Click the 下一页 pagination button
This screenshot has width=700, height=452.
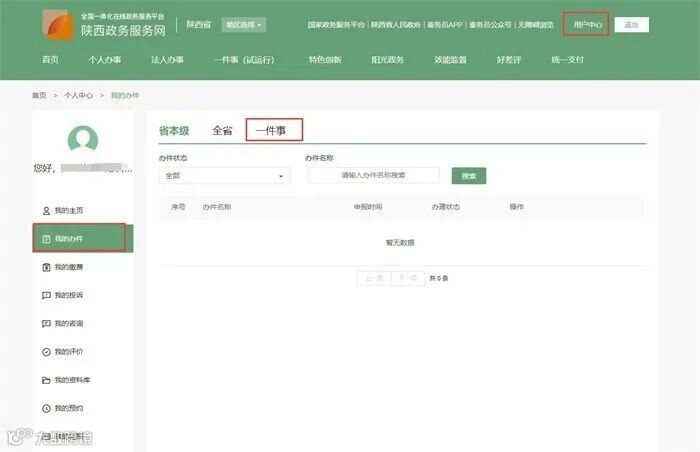[408, 278]
